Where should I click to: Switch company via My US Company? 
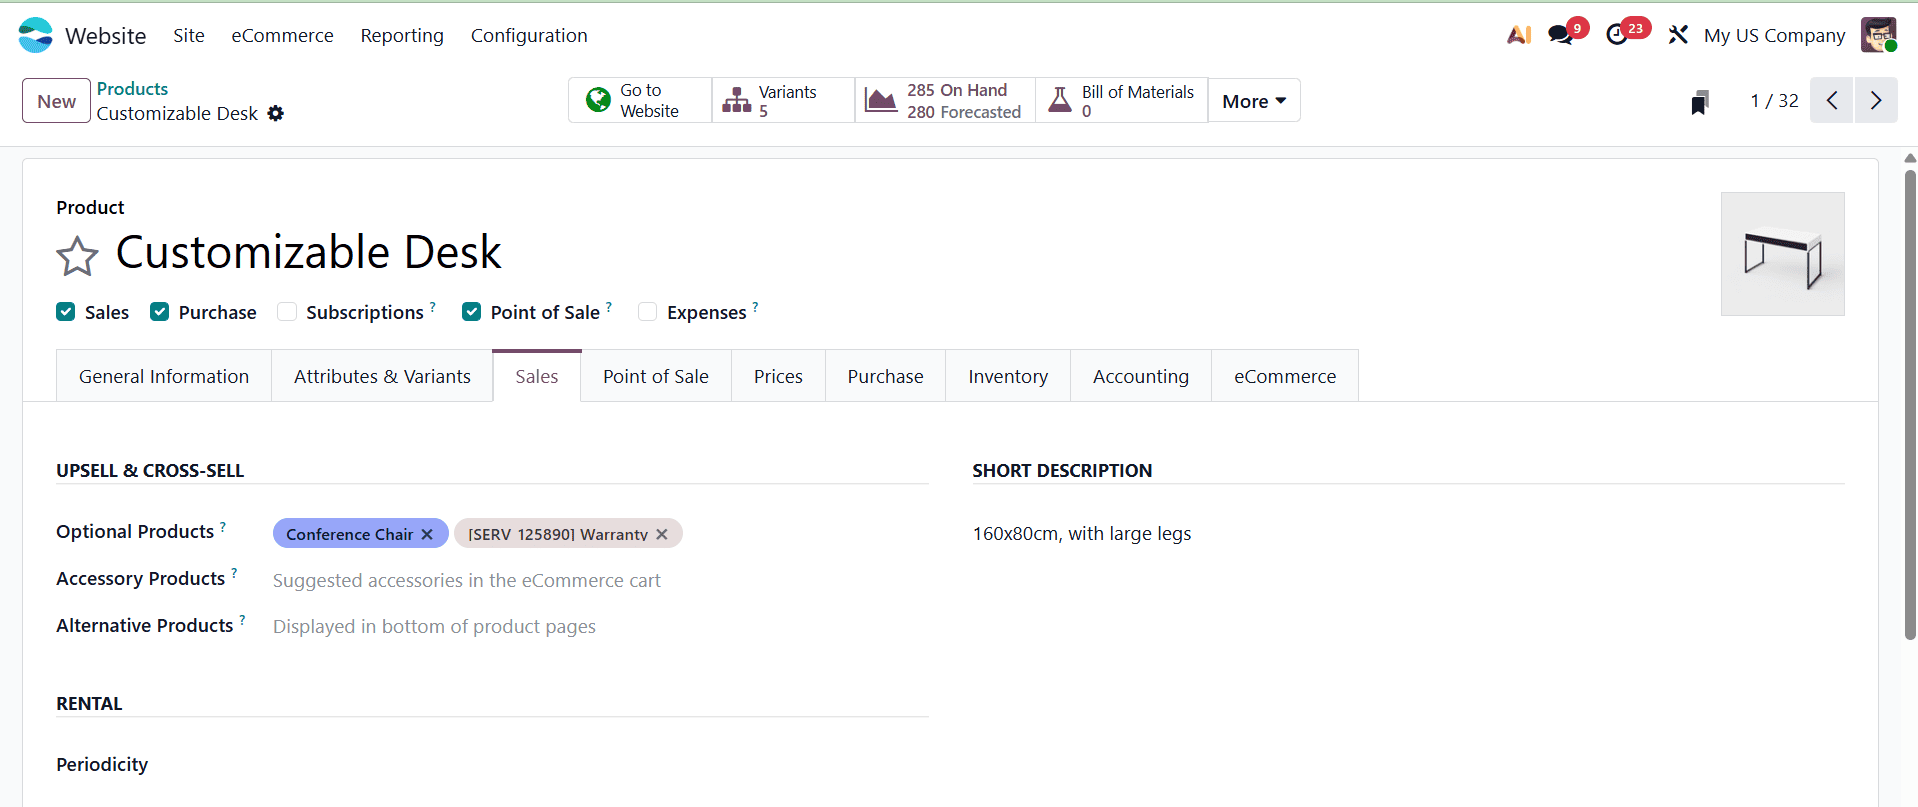pyautogui.click(x=1775, y=35)
